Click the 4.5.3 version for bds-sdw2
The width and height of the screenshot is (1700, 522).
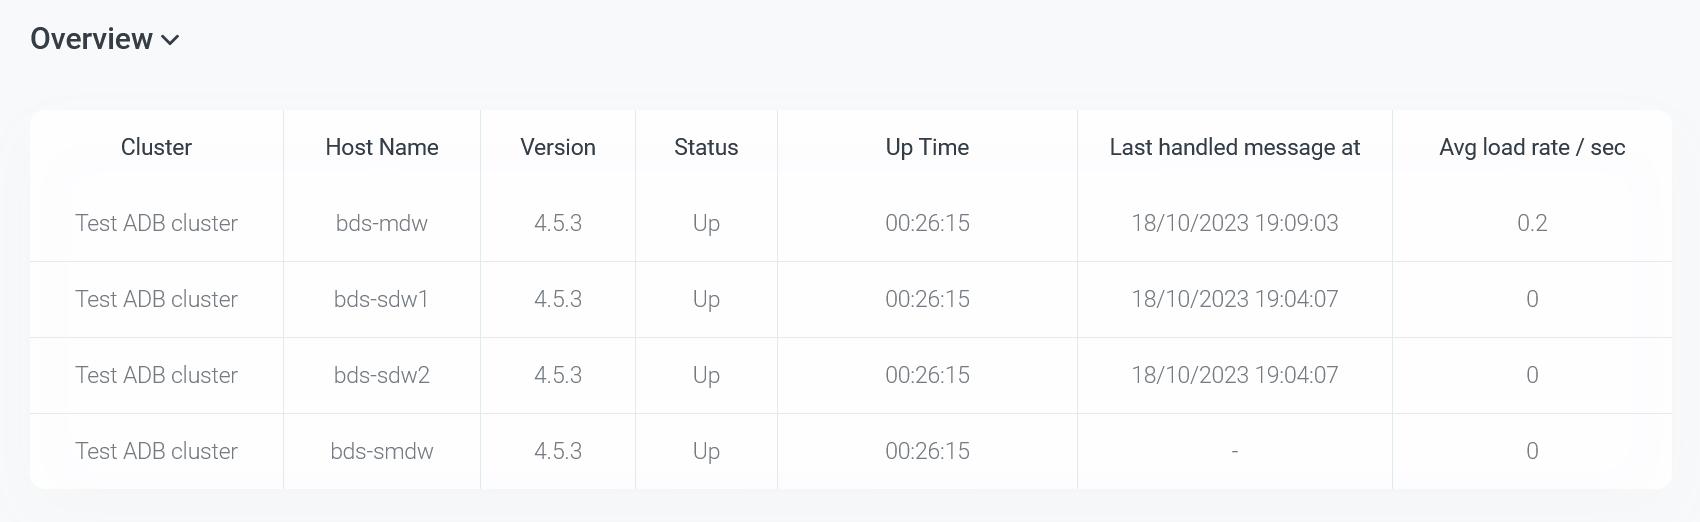558,375
